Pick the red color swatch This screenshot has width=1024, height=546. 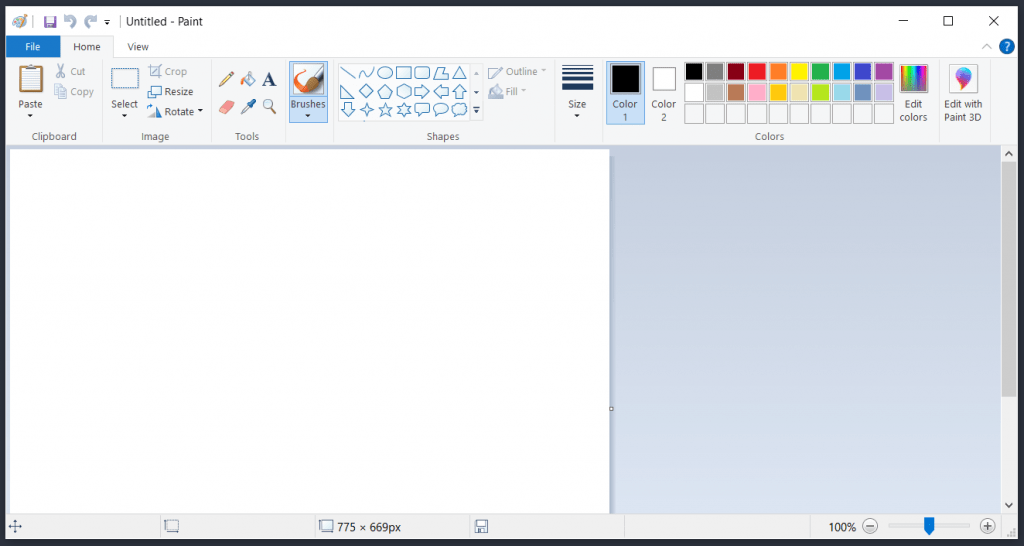pos(757,71)
